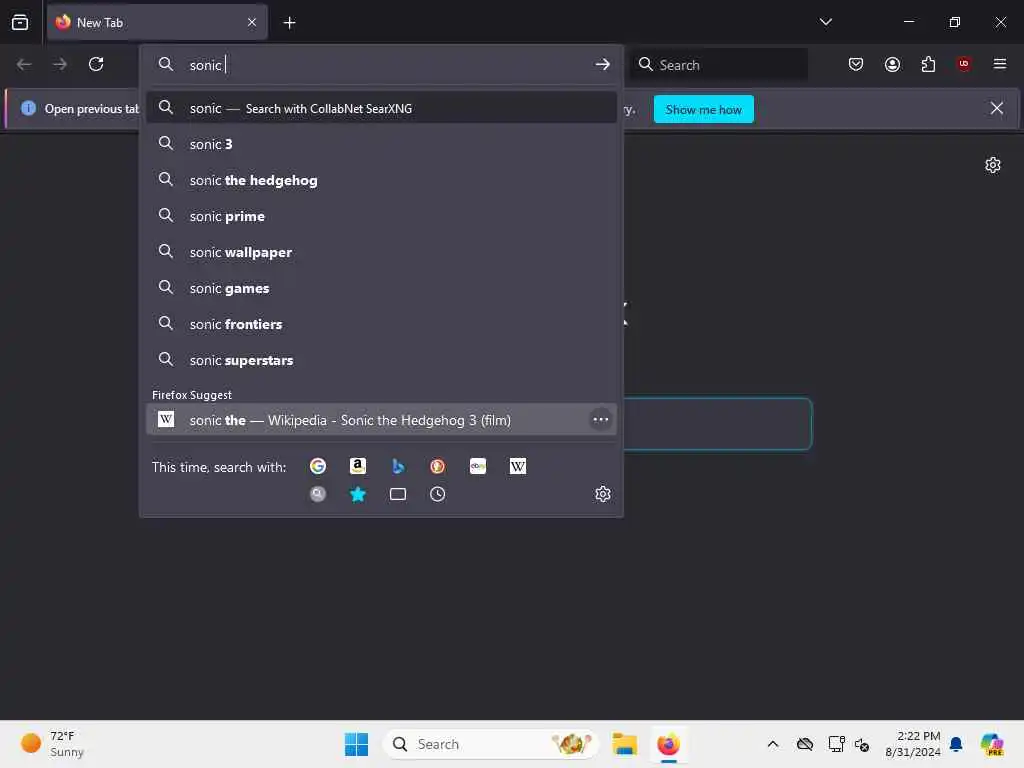Open the Extensions puzzle icon
The image size is (1024, 768).
[x=928, y=64]
